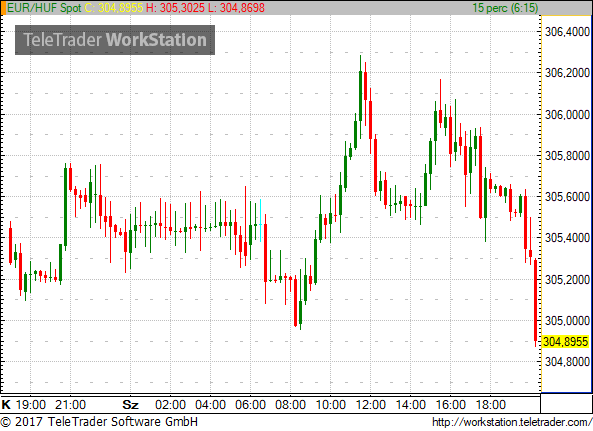593x431 pixels.
Task: Click the tall green candle peaking above 306,2000
Action: pos(360,96)
